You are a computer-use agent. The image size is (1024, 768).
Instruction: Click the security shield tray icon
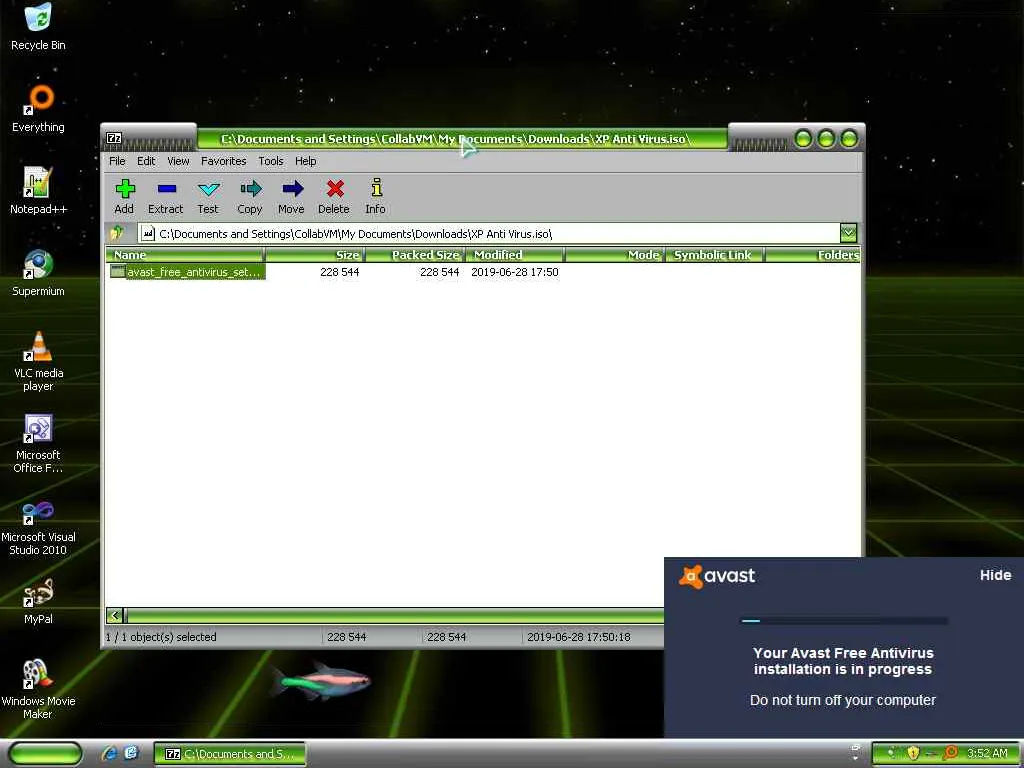[913, 753]
